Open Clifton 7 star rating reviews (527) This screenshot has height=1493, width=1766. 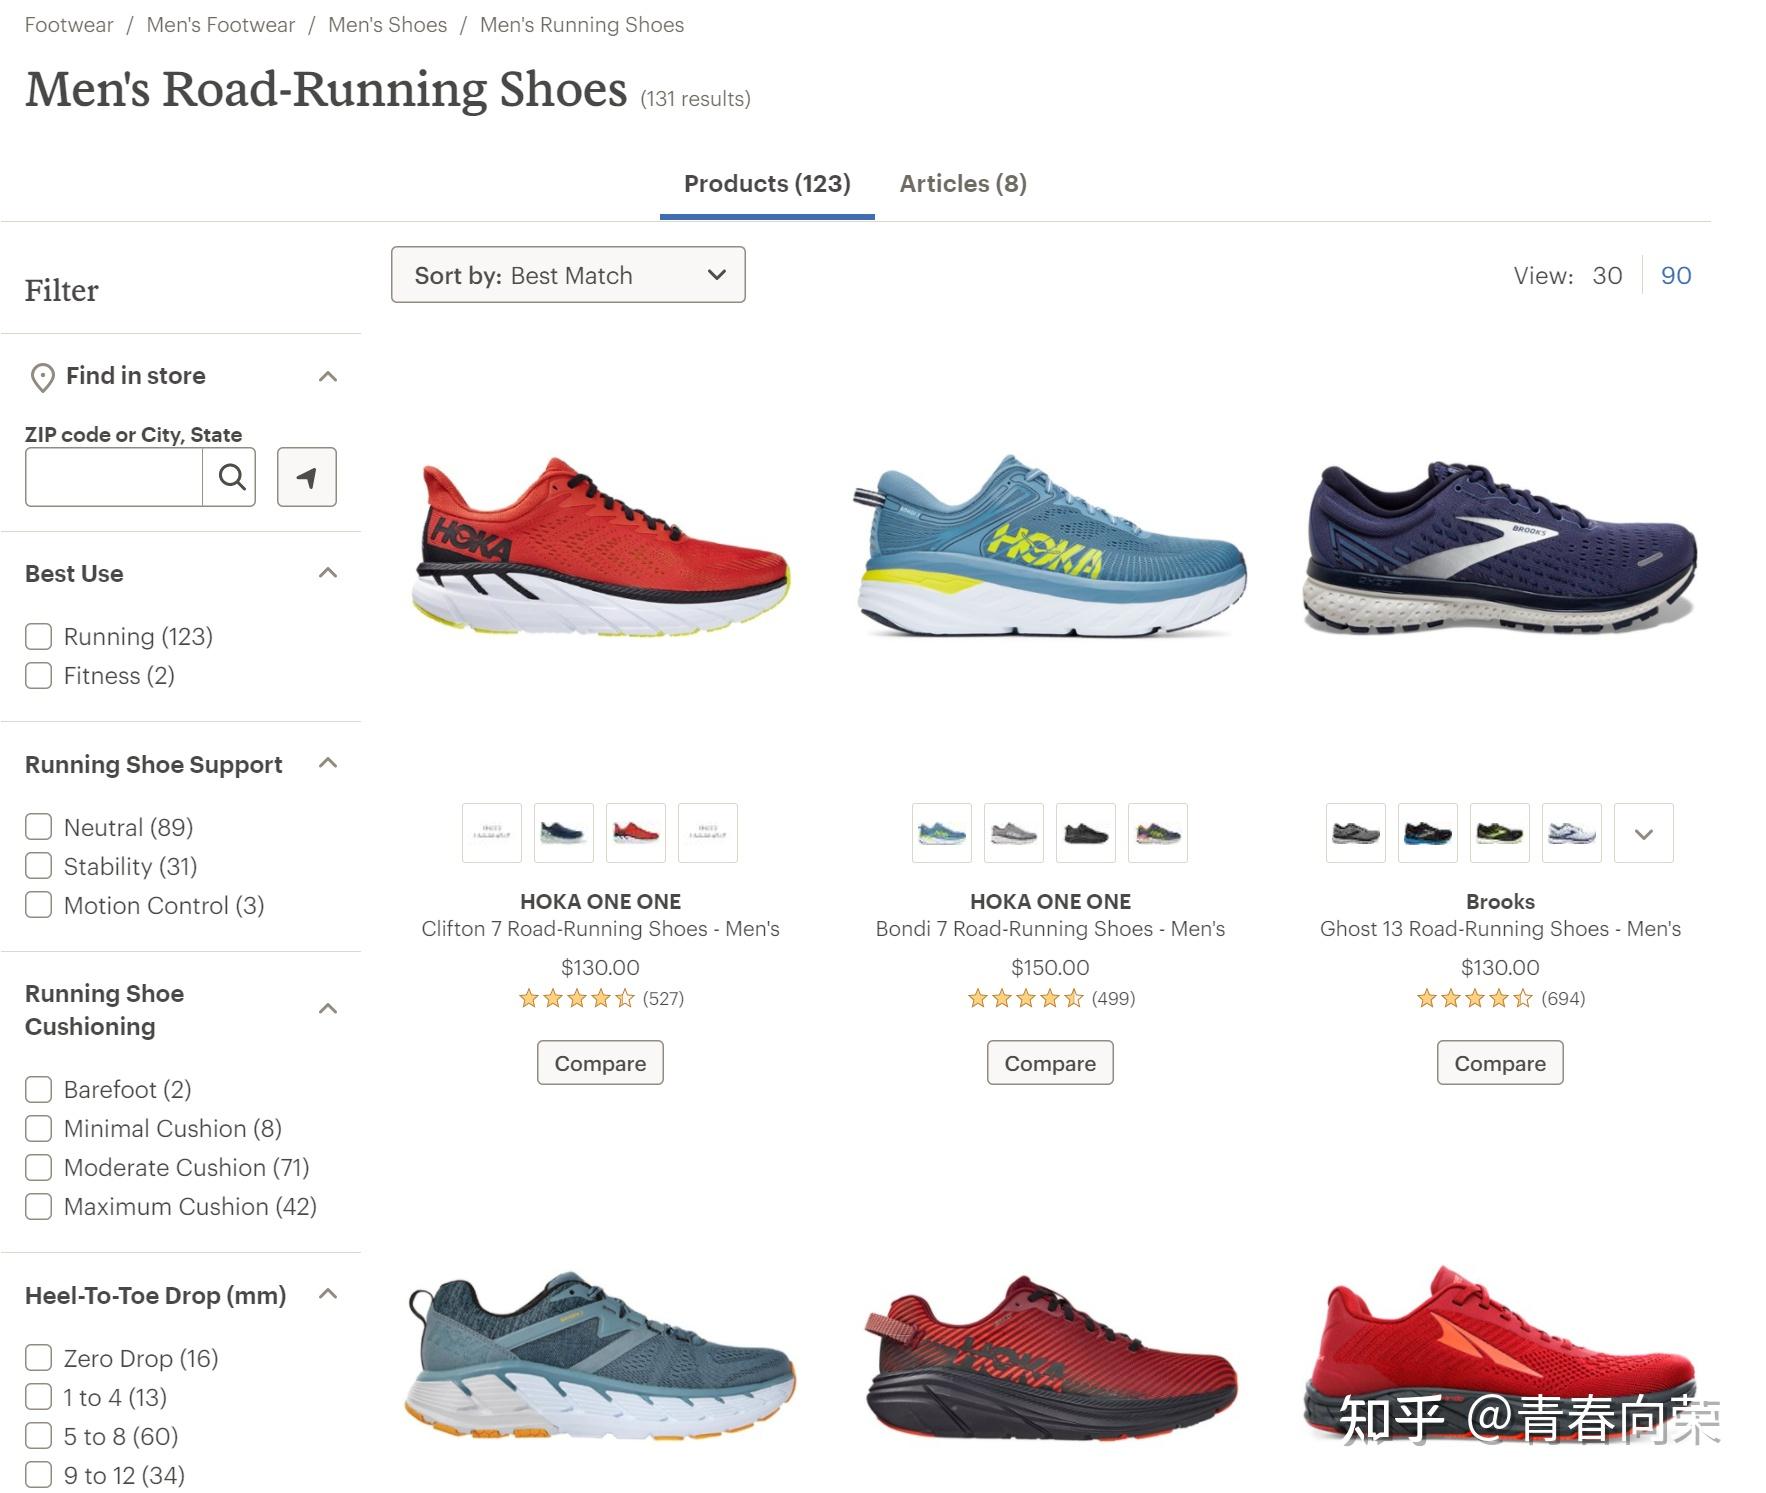point(601,998)
